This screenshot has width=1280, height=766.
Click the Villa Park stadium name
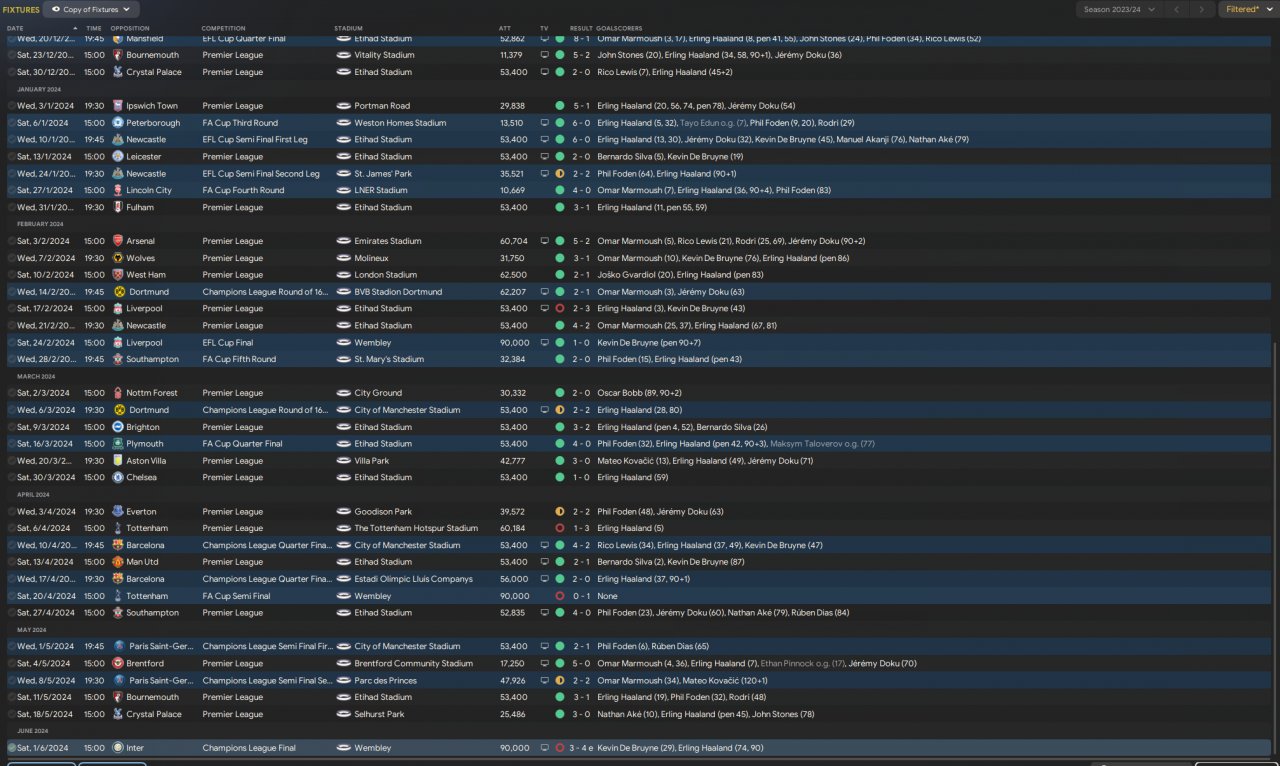tap(372, 461)
